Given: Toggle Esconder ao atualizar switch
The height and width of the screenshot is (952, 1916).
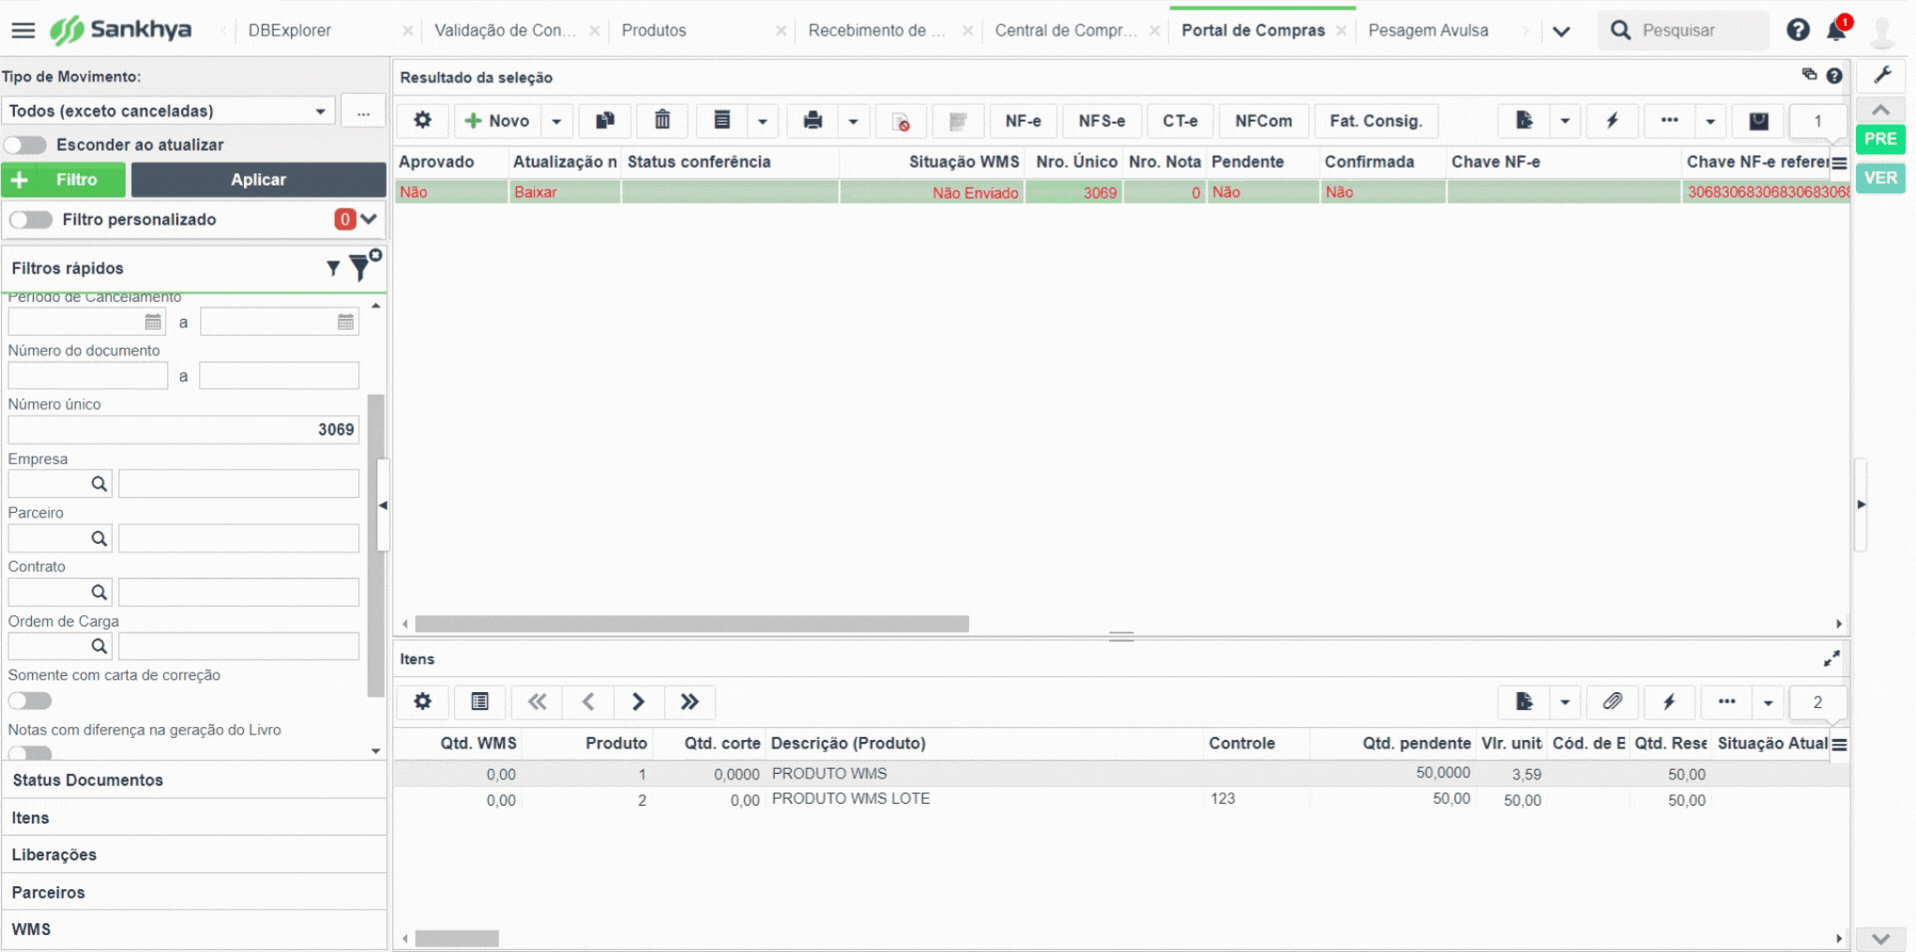Looking at the screenshot, I should click(x=25, y=145).
